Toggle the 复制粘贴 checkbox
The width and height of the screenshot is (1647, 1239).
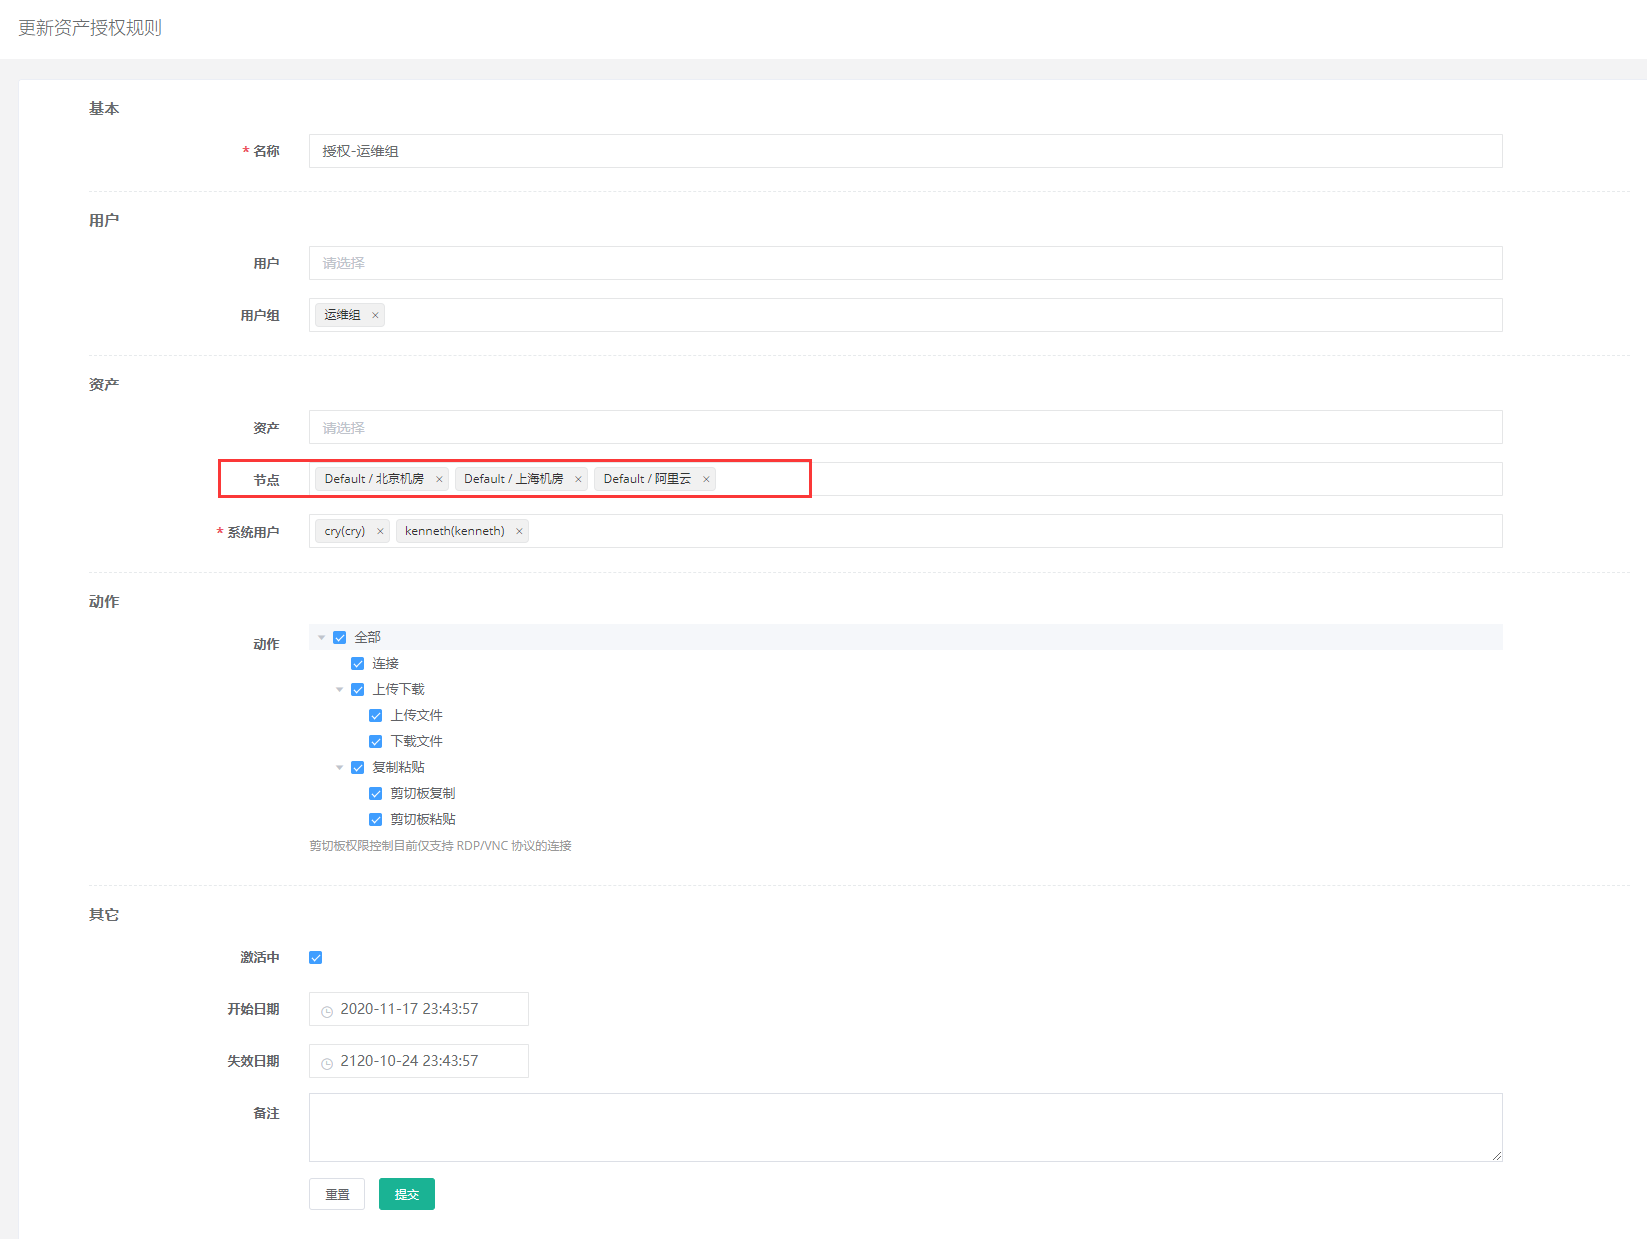pyautogui.click(x=358, y=767)
